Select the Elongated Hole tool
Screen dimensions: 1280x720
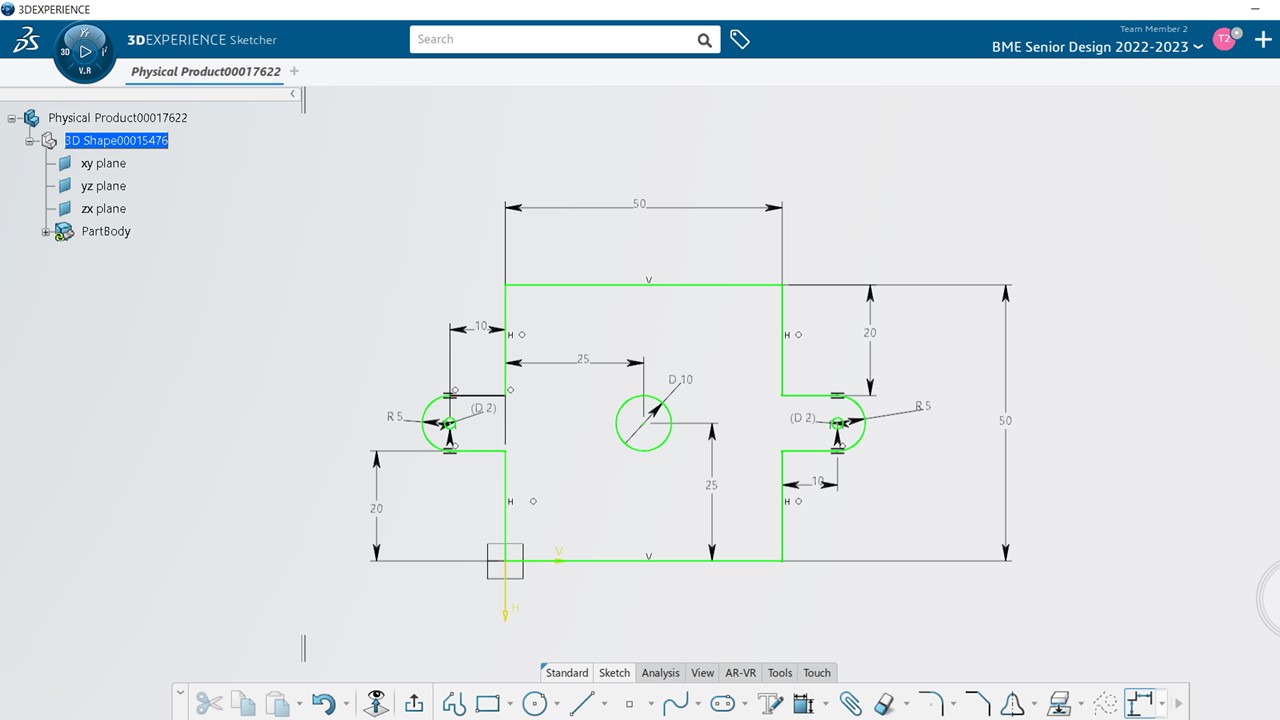[x=722, y=703]
